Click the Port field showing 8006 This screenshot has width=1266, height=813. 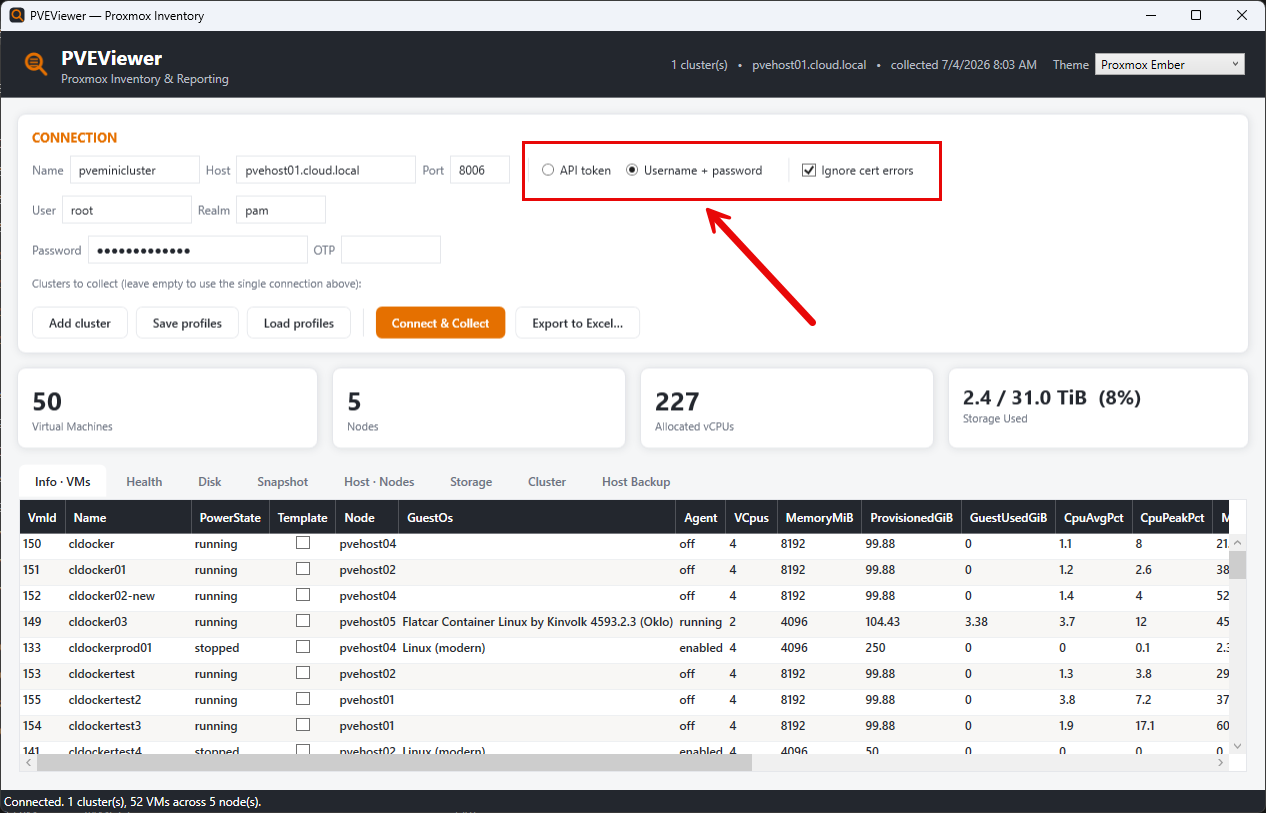point(480,170)
